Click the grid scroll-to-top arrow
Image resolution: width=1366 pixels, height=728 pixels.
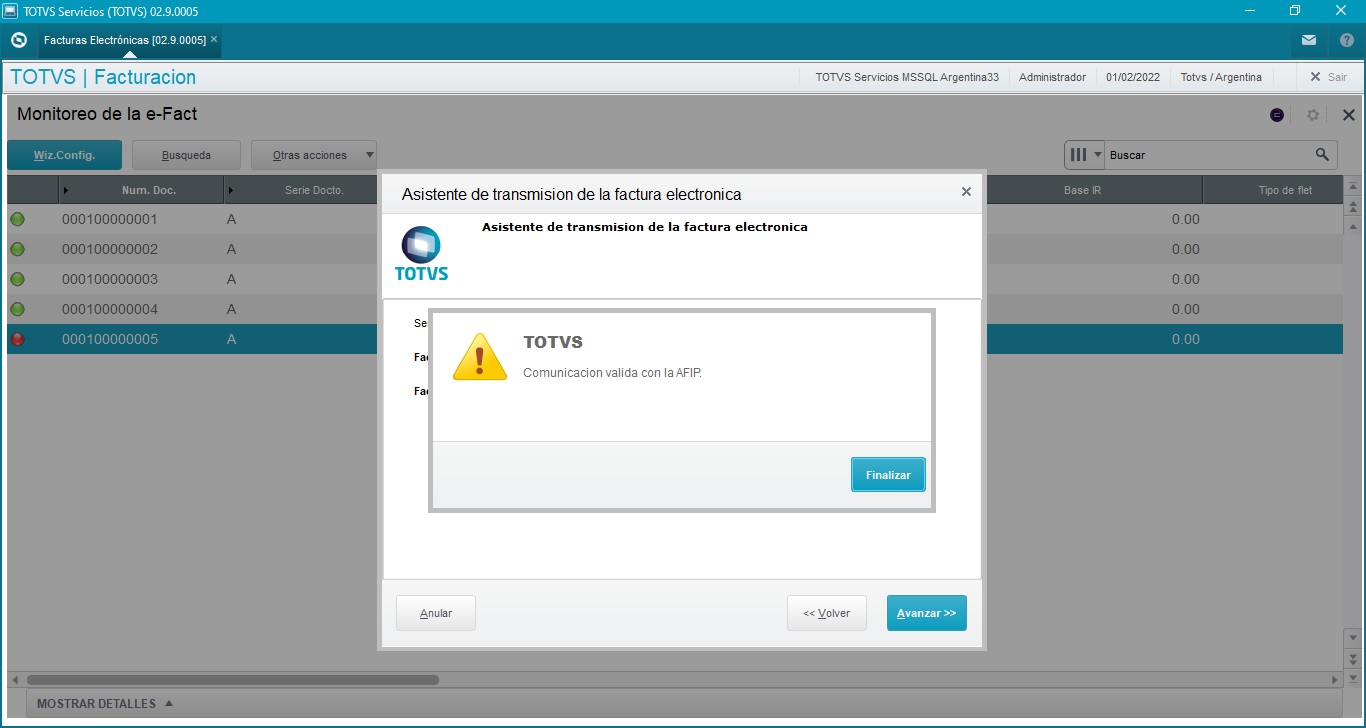click(x=1354, y=188)
